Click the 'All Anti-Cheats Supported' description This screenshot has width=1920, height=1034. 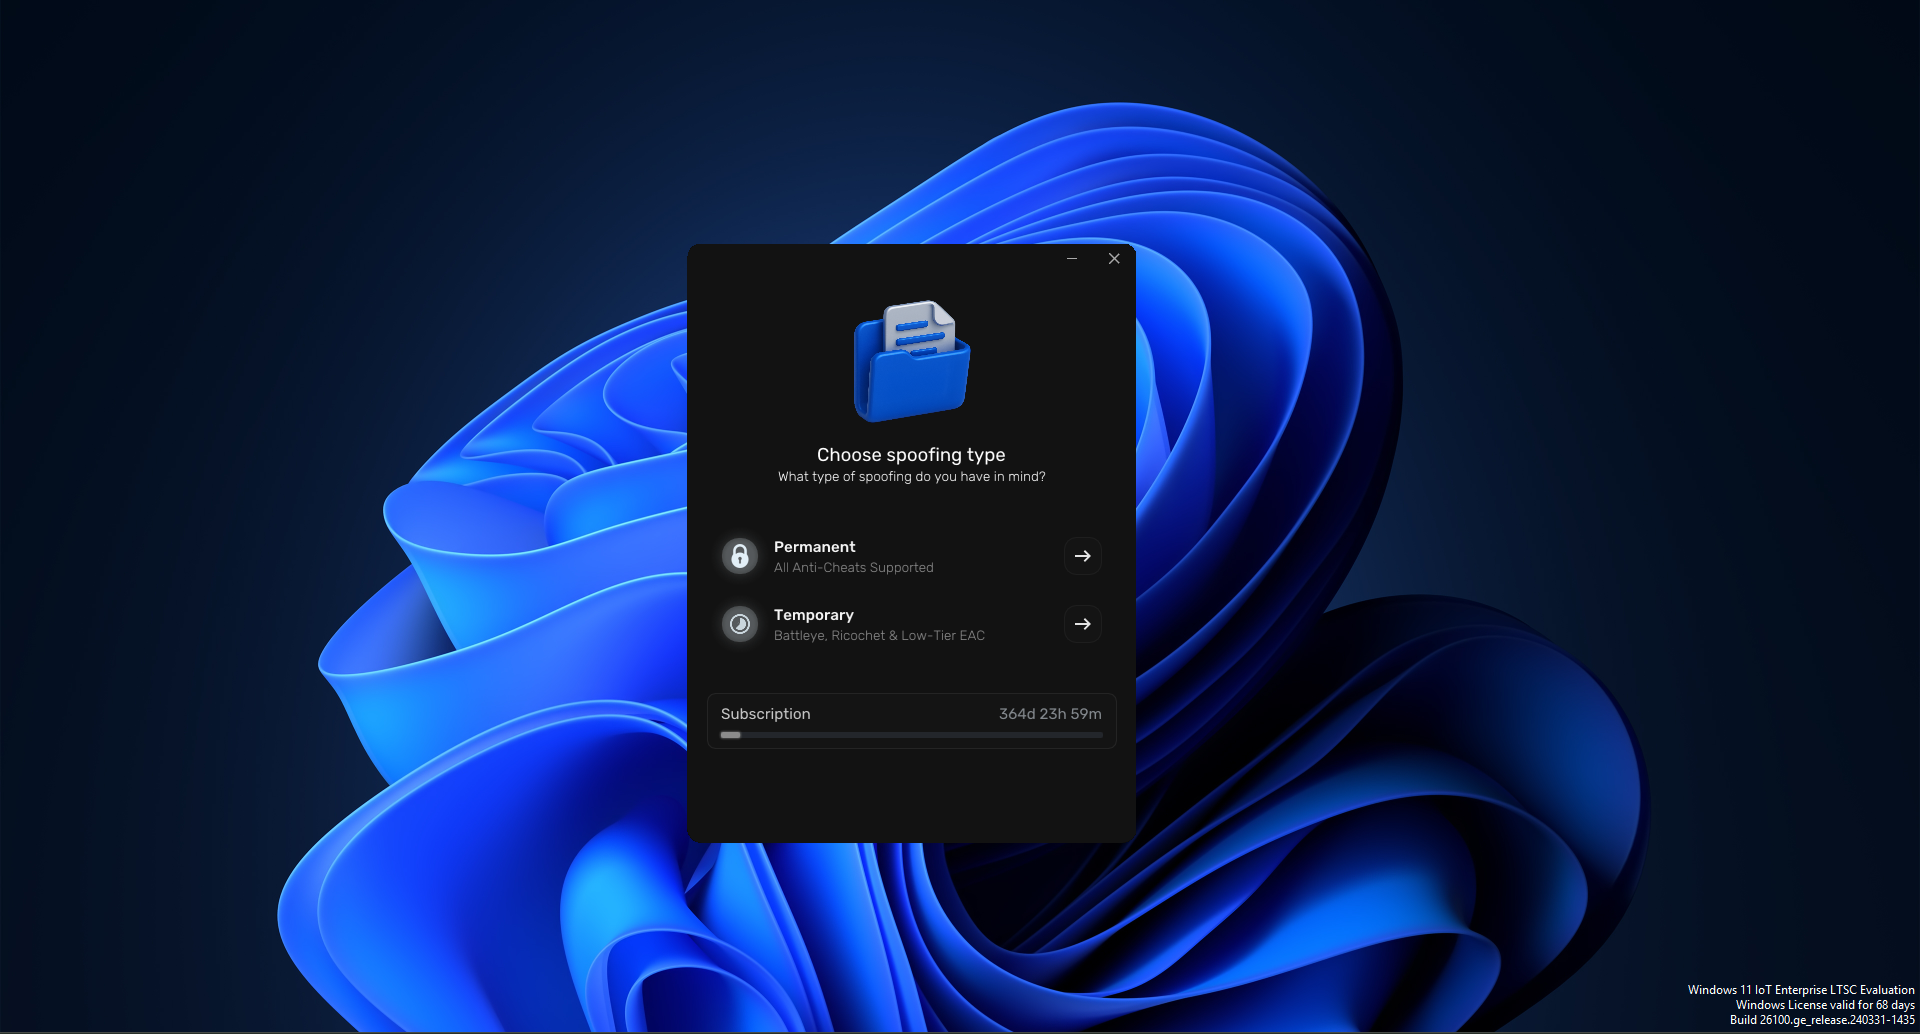coord(853,568)
